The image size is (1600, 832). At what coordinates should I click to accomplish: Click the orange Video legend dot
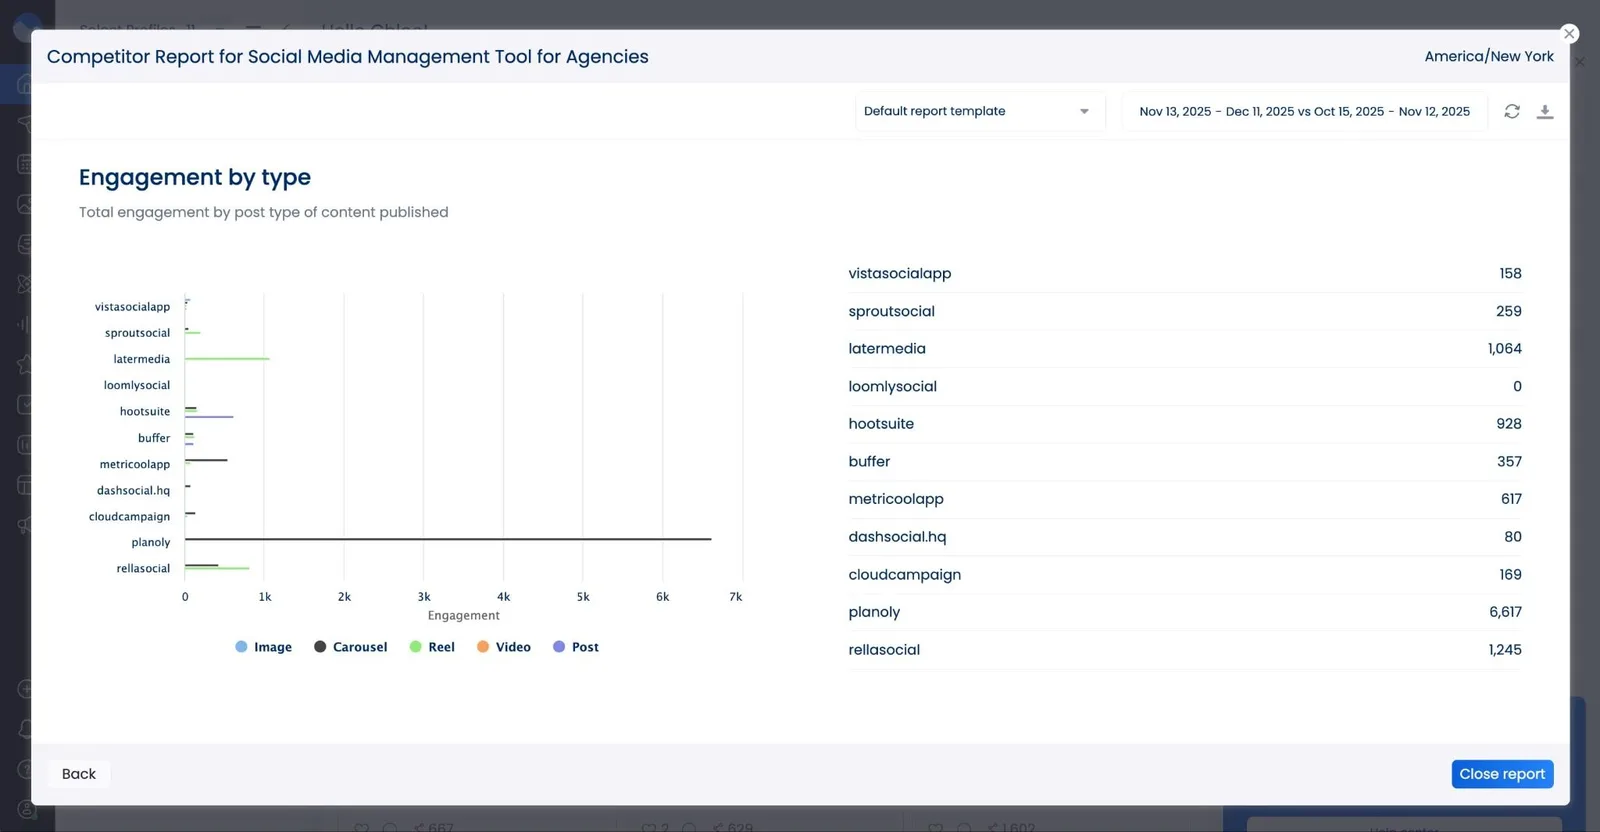(483, 647)
